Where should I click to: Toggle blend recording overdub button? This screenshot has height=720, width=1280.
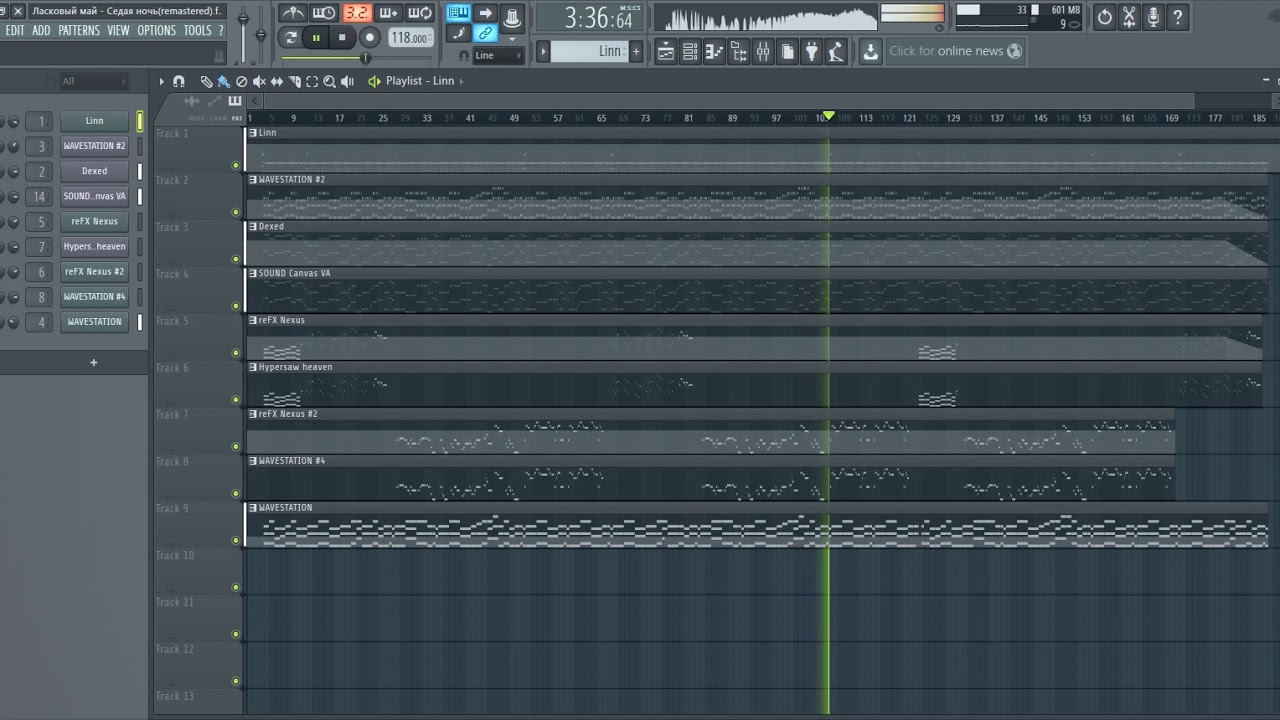click(x=388, y=13)
